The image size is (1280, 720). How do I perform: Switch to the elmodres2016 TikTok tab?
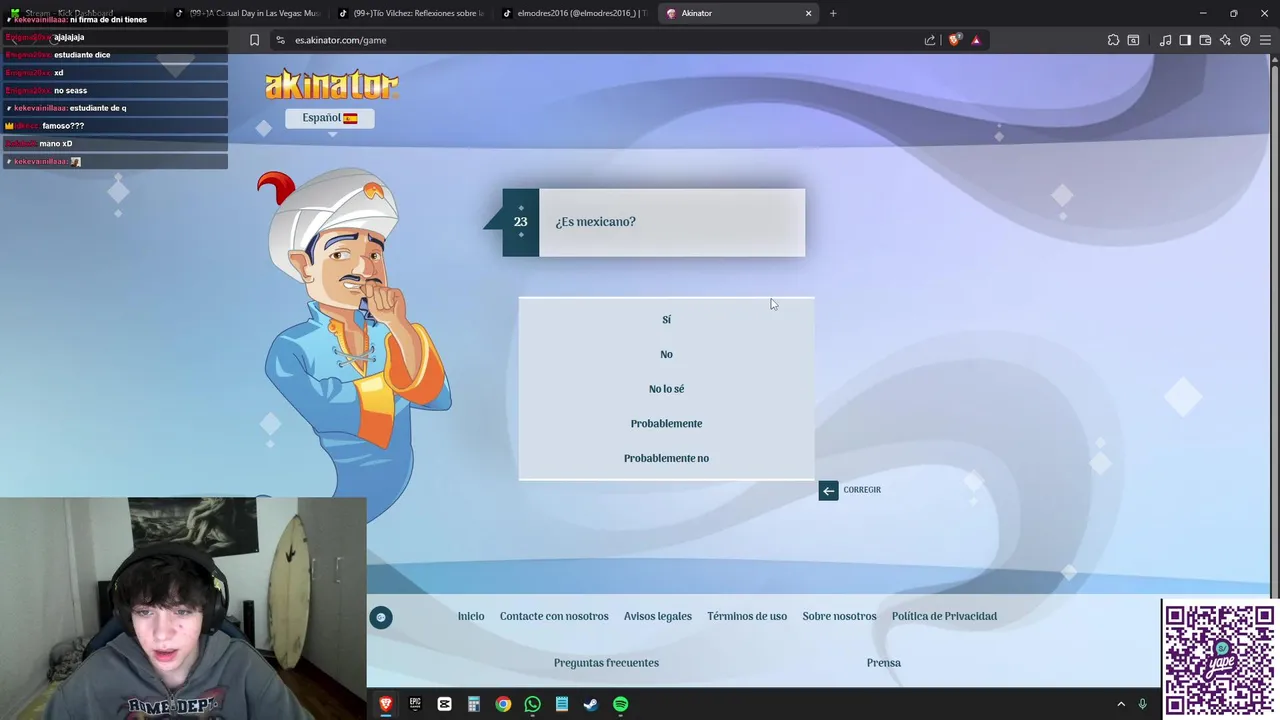click(x=575, y=13)
